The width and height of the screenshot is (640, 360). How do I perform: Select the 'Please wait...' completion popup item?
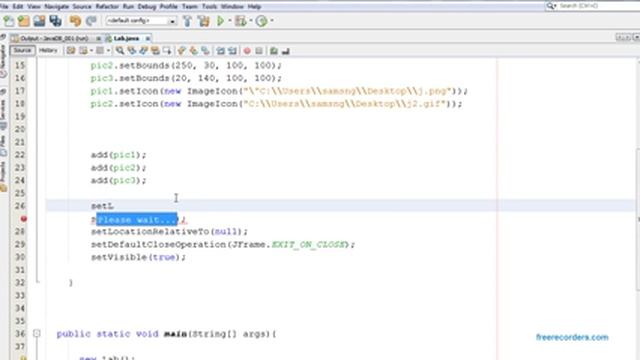click(137, 220)
